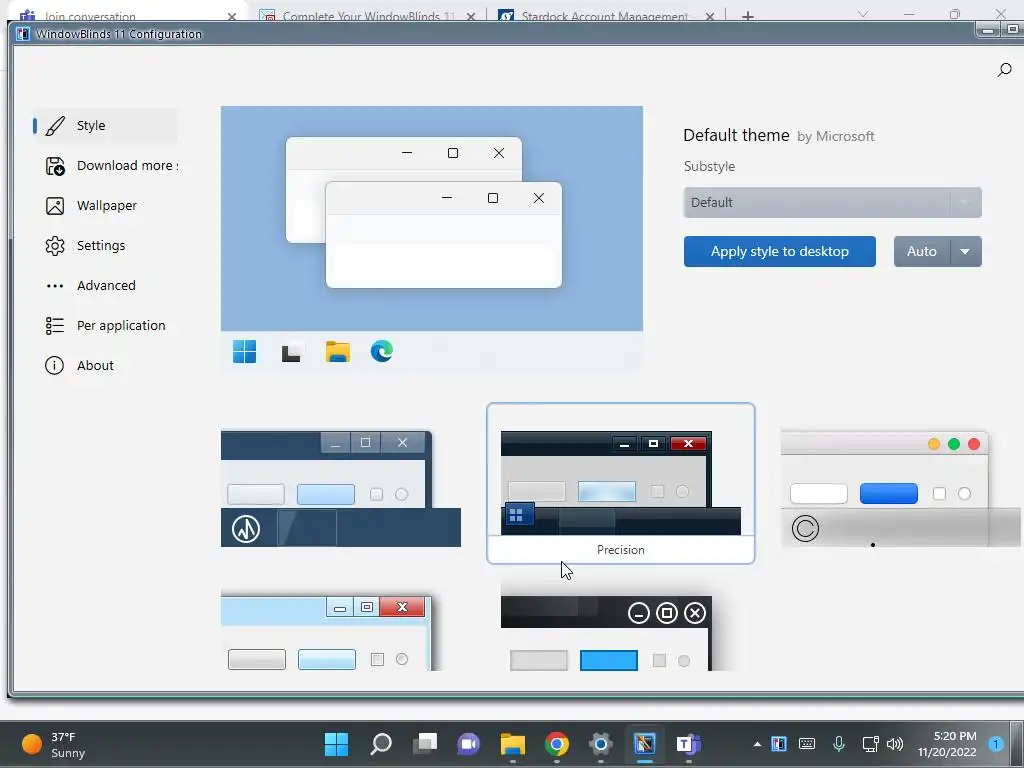Select the dark blue style thumbnail

[x=341, y=488]
